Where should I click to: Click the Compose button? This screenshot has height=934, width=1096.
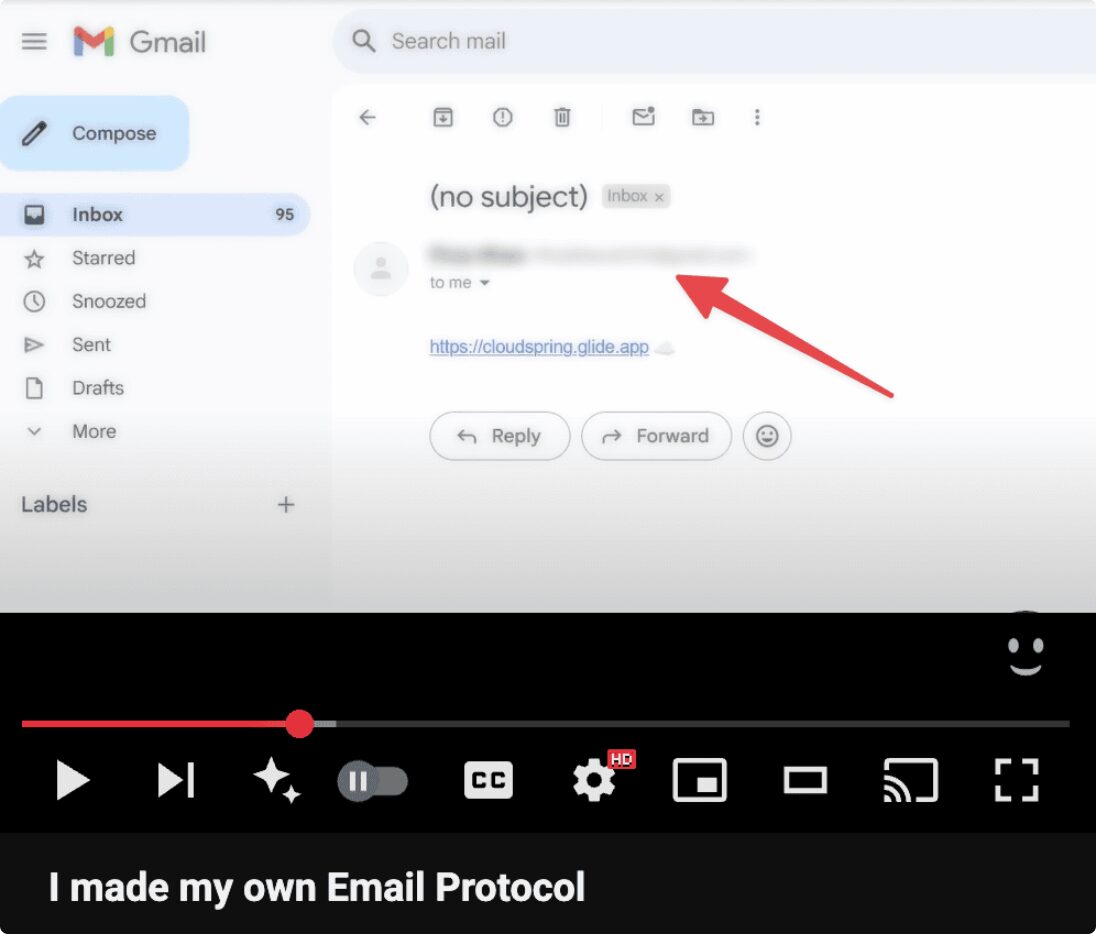pos(95,134)
